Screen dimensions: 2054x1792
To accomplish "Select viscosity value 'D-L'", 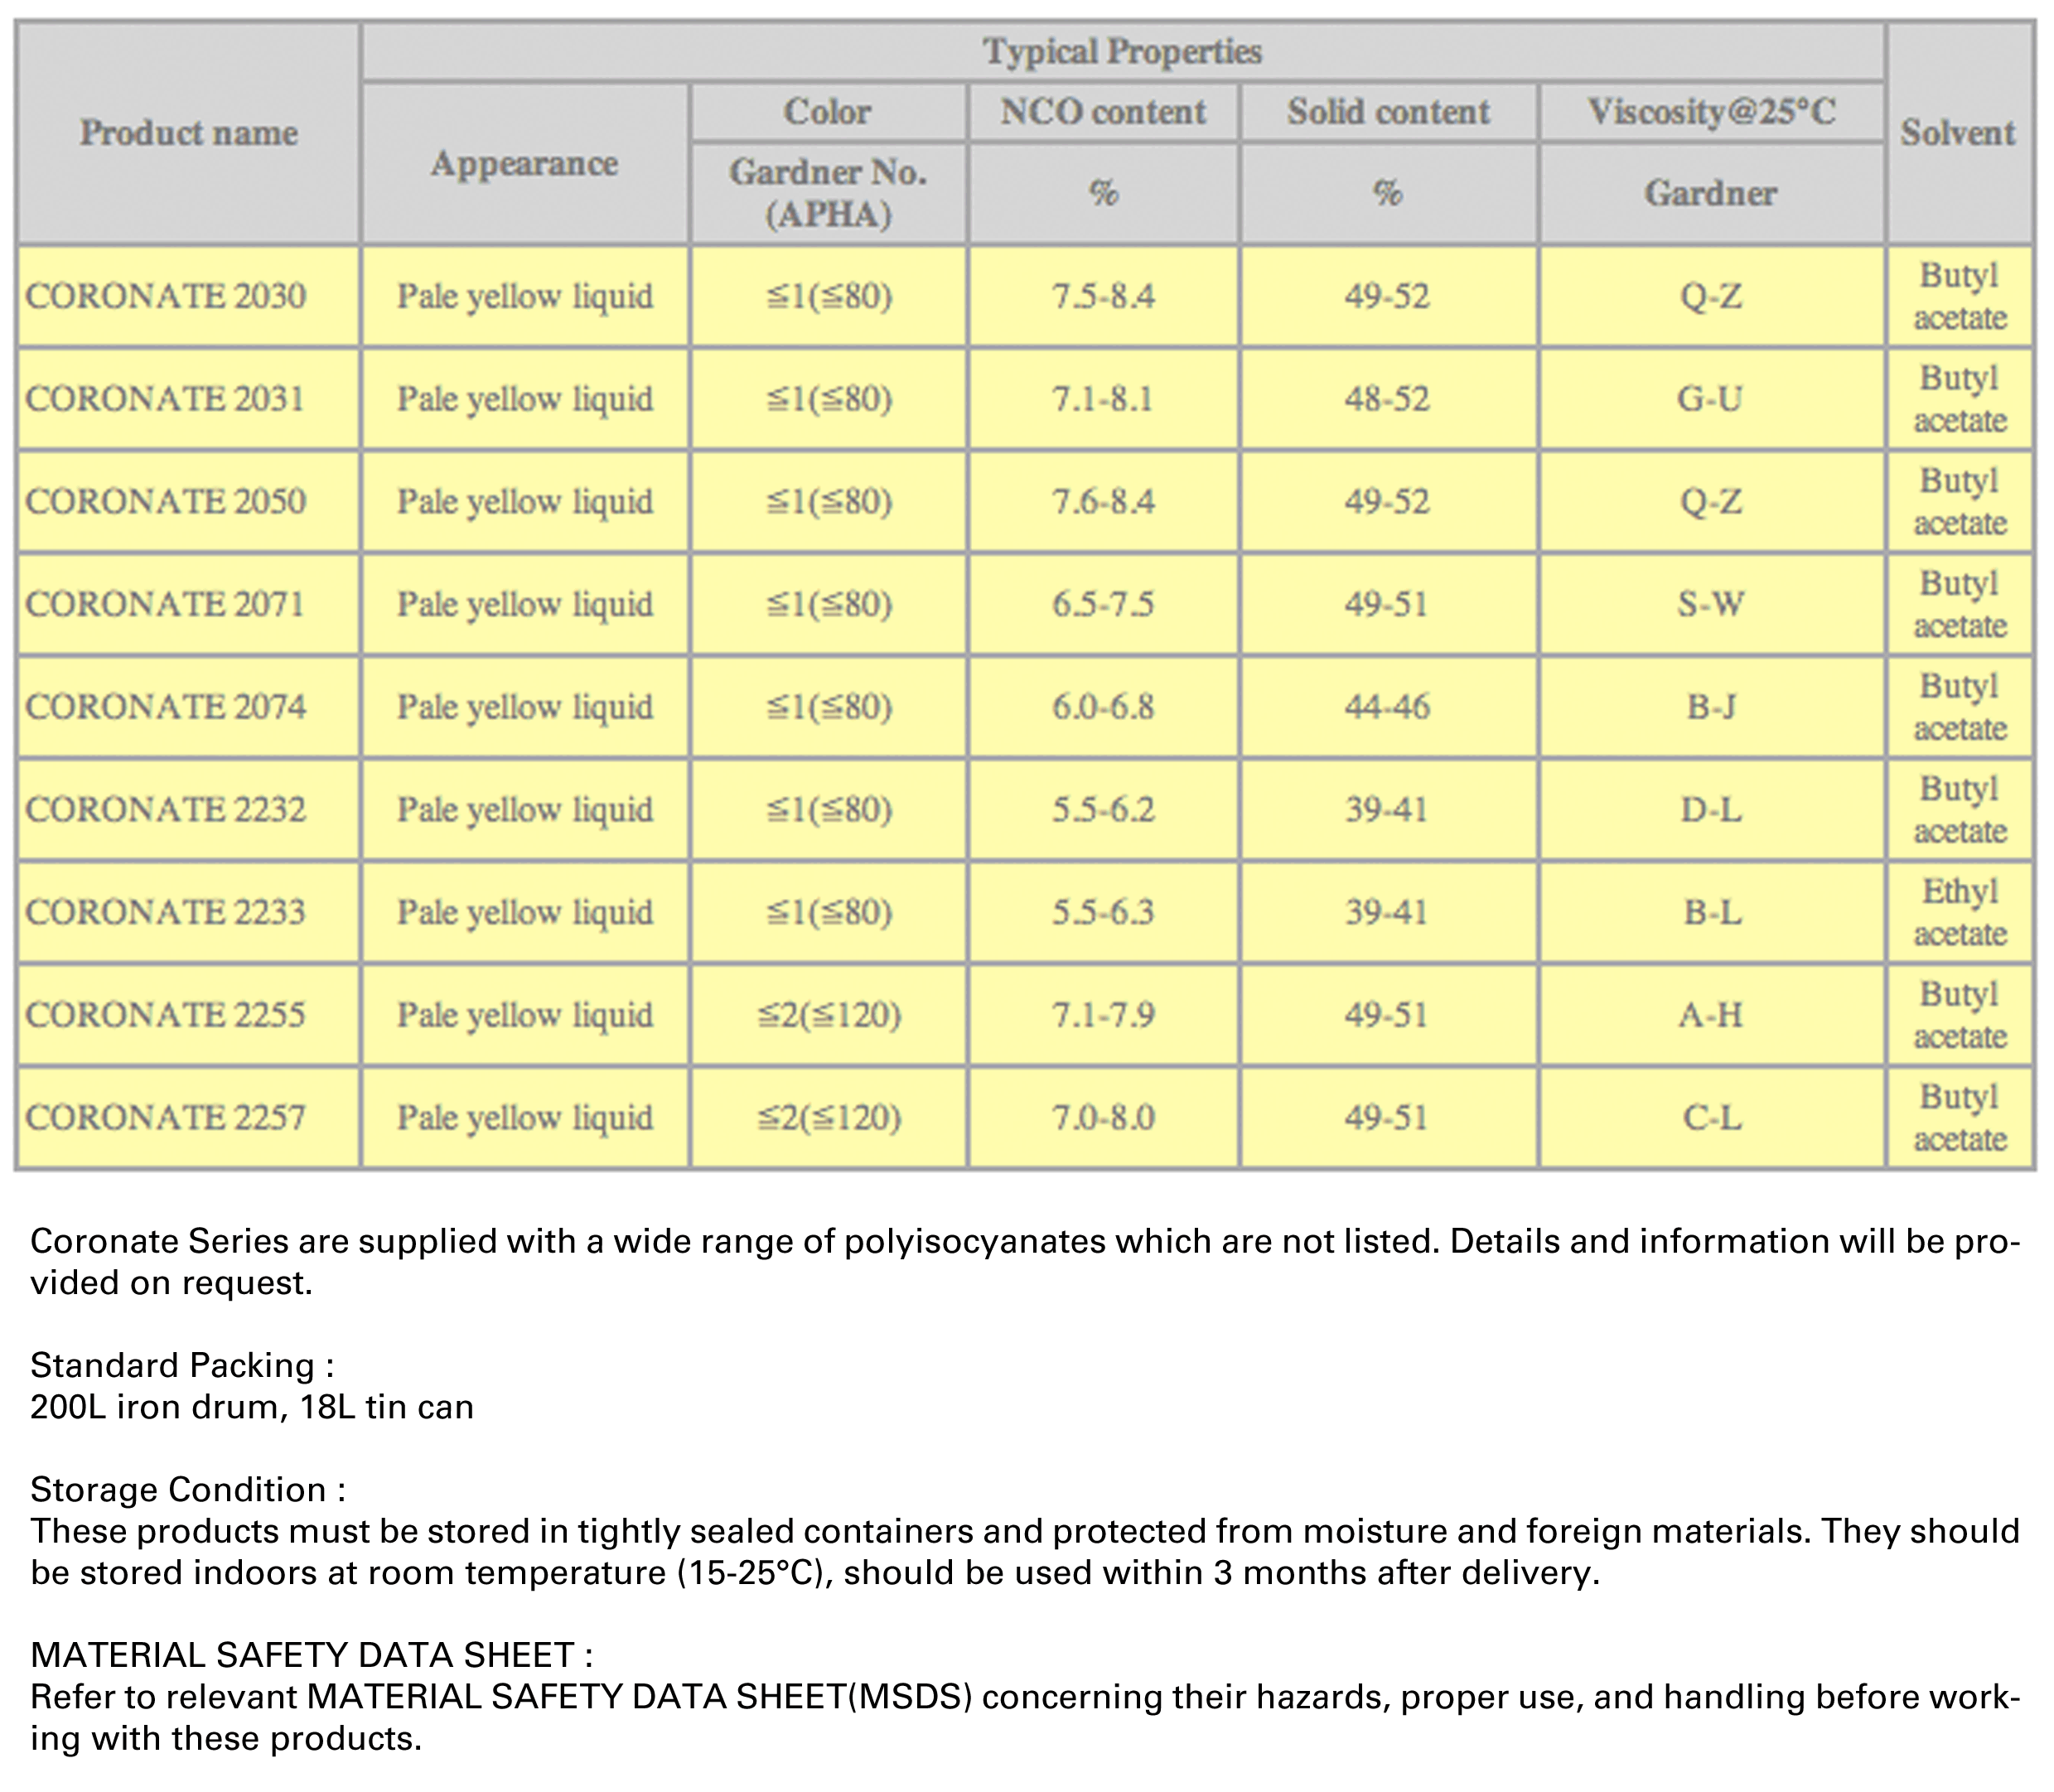I will pyautogui.click(x=1711, y=809).
